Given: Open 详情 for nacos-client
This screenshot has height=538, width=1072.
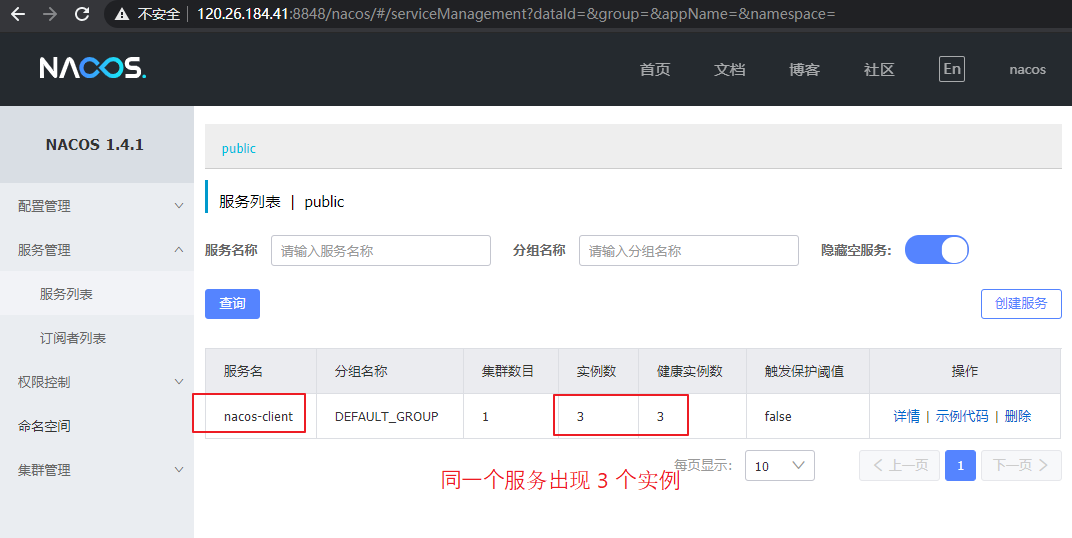Looking at the screenshot, I should click(907, 416).
